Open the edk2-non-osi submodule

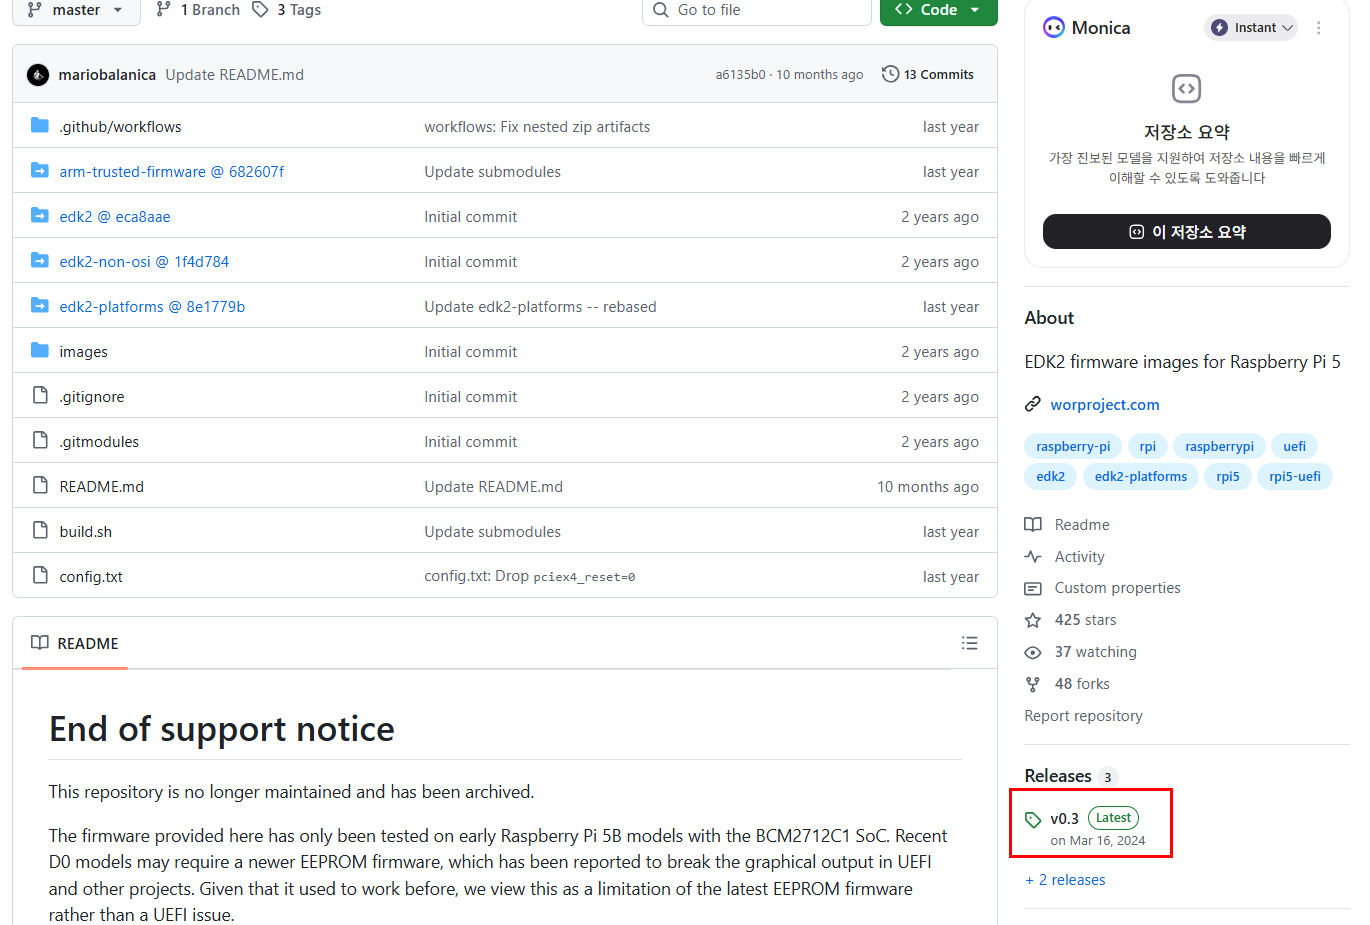click(144, 262)
